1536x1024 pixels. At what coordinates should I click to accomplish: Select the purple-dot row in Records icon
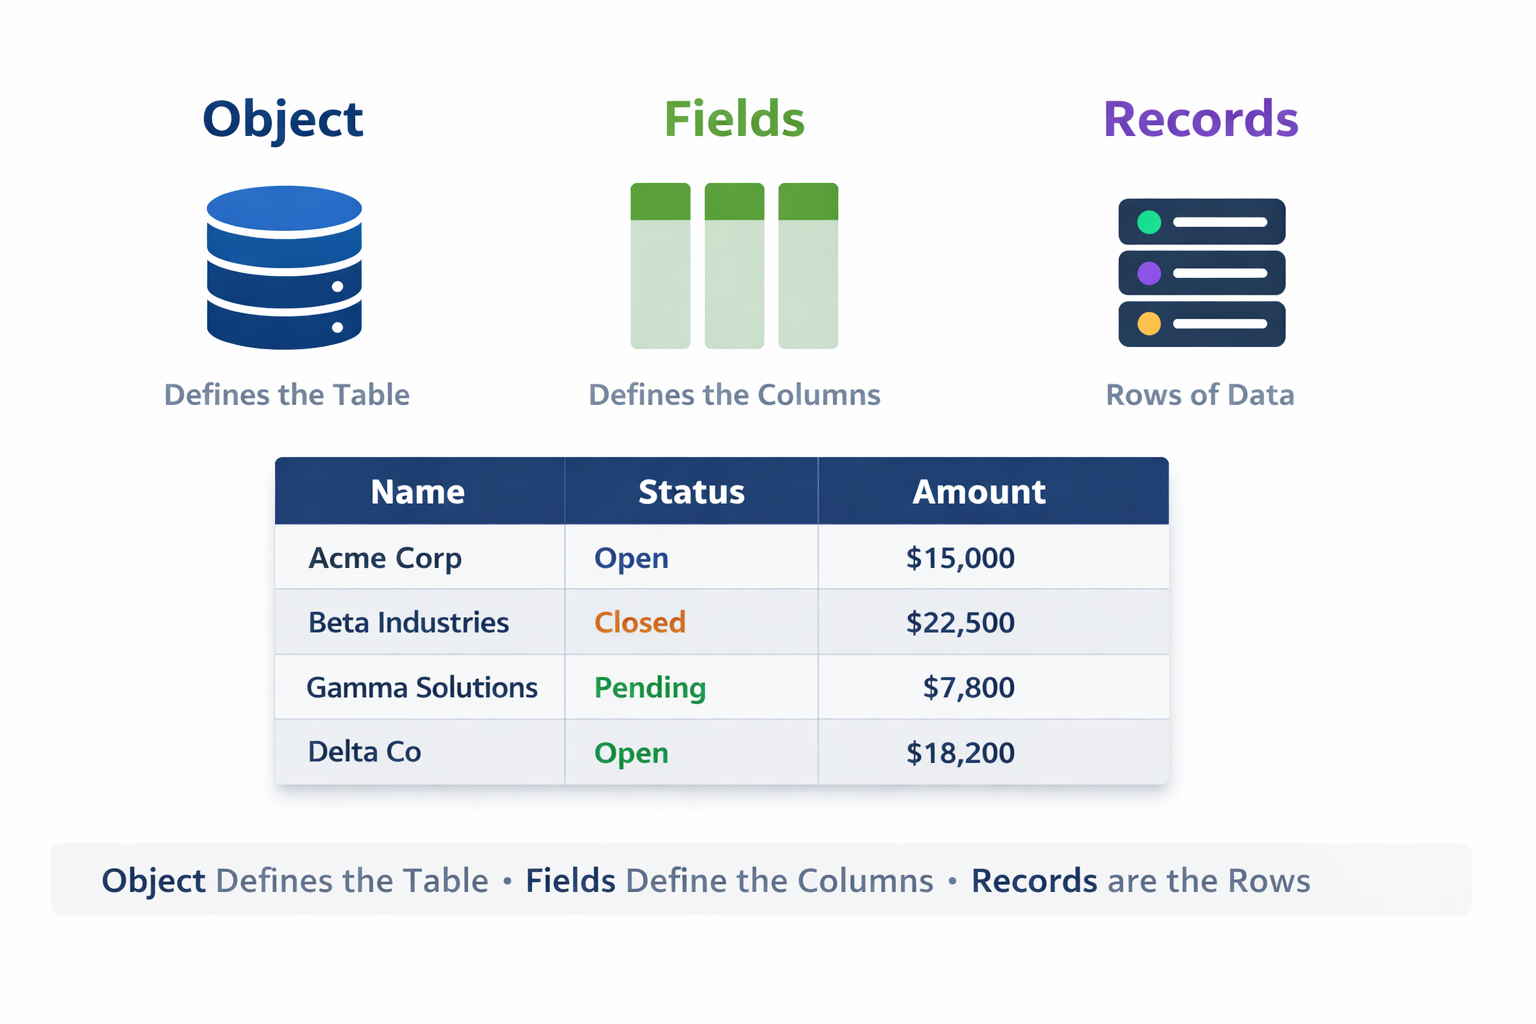click(x=1201, y=273)
